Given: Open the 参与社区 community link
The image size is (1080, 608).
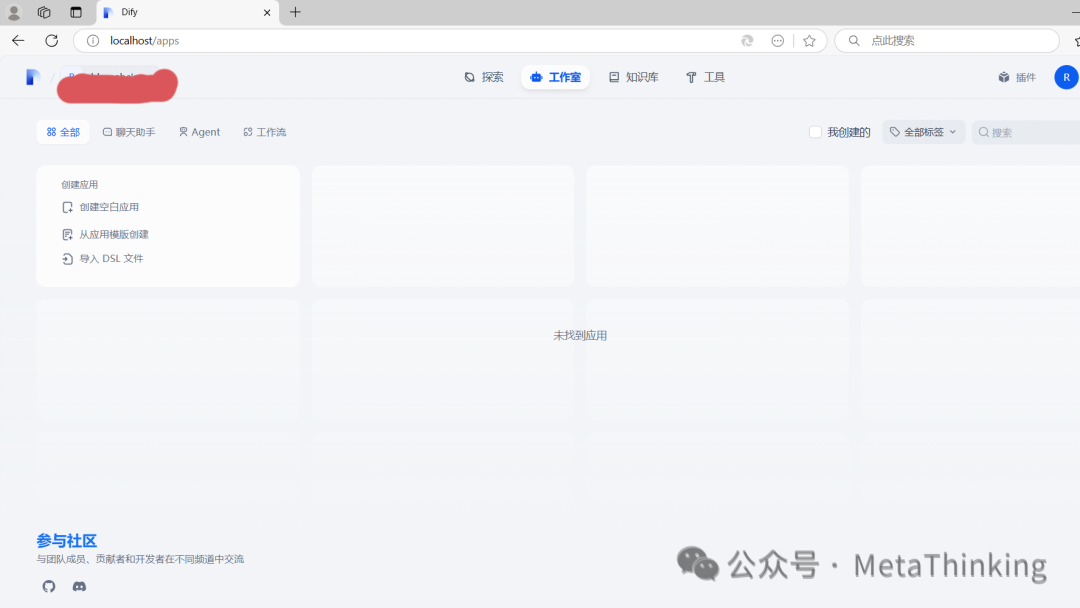Looking at the screenshot, I should tap(67, 540).
